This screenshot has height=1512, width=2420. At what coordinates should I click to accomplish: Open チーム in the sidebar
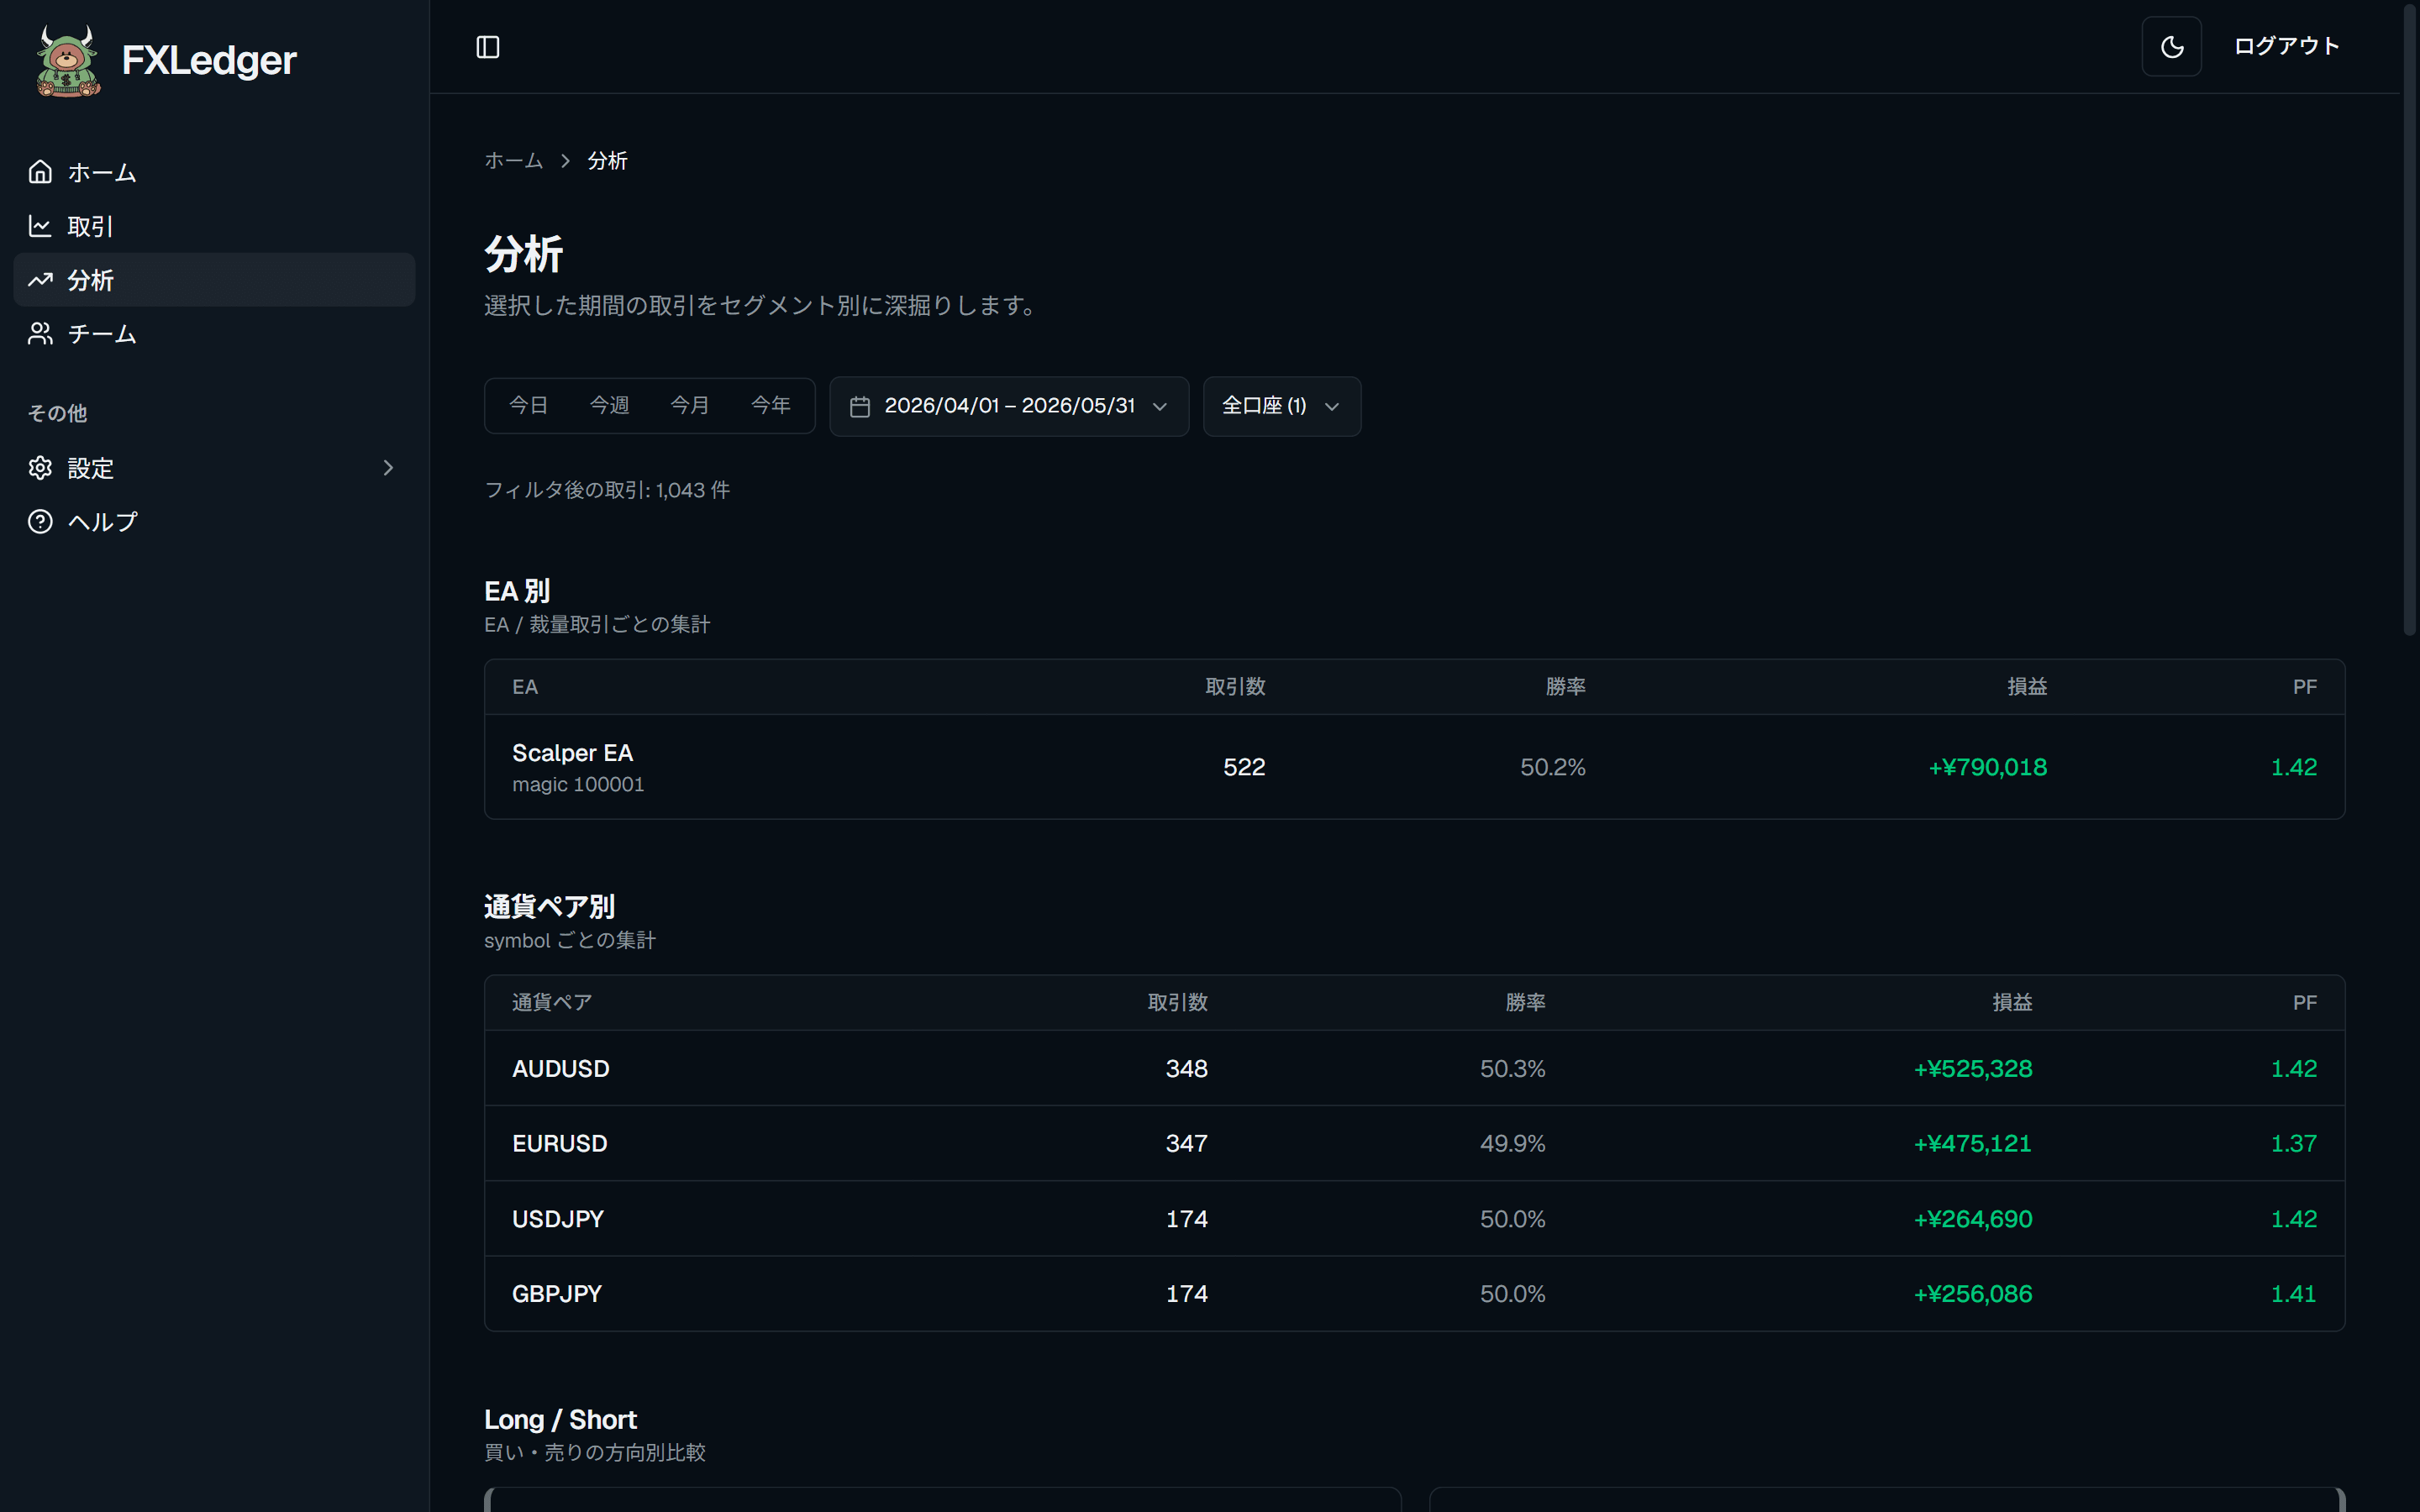tap(214, 333)
